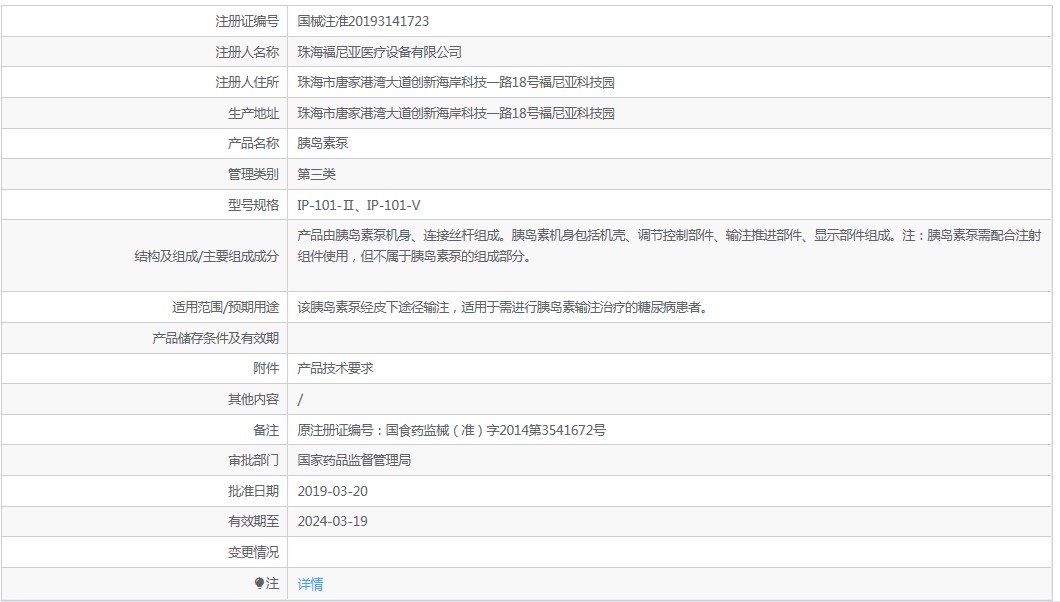This screenshot has height=602, width=1060.
Task: Select remark 原注册证编号 国食药监械(准)字2014第3541672号
Action: tap(452, 430)
